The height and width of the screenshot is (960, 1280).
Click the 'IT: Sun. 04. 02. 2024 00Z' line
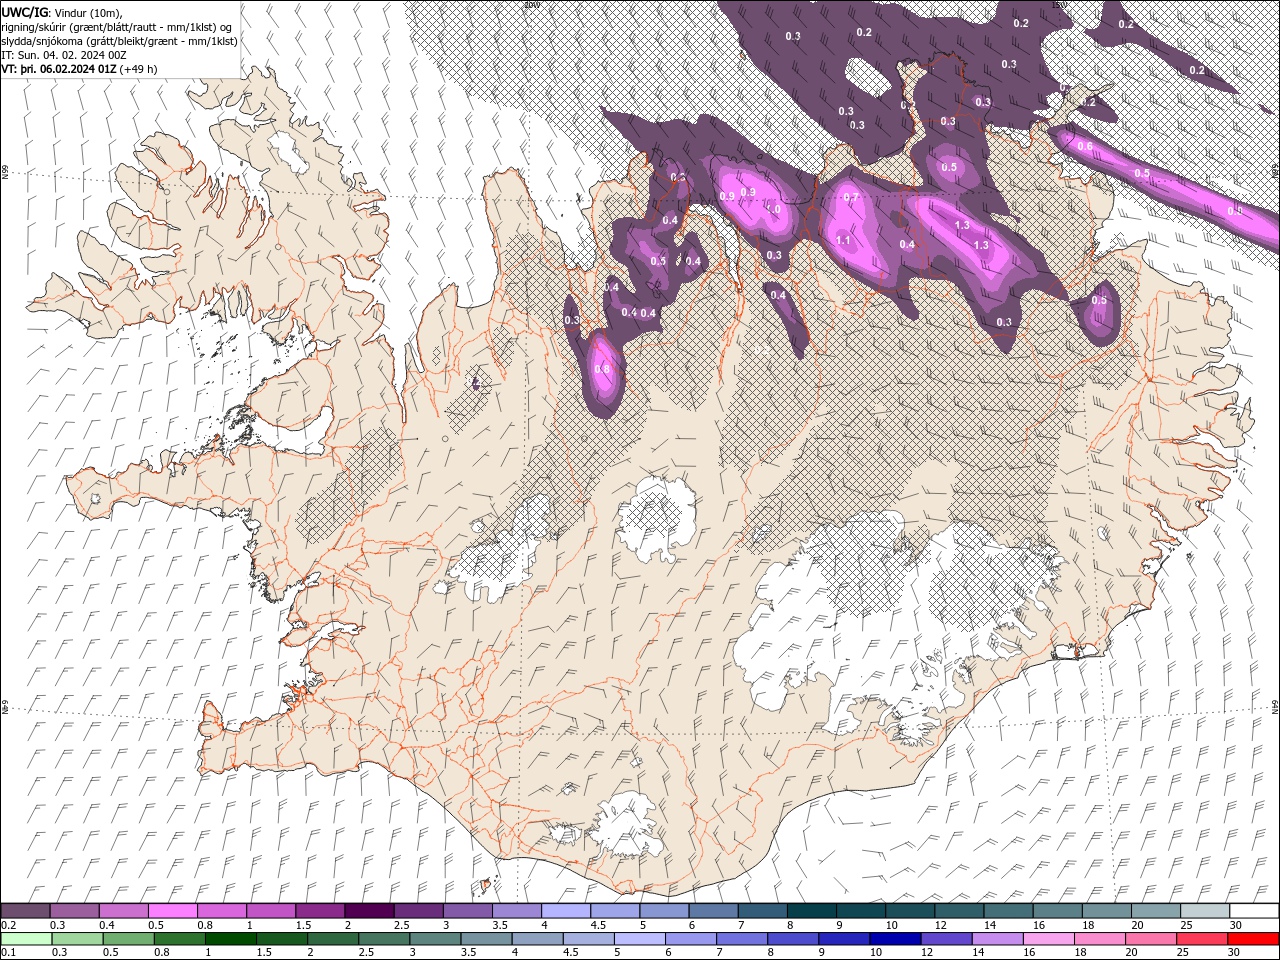point(64,55)
